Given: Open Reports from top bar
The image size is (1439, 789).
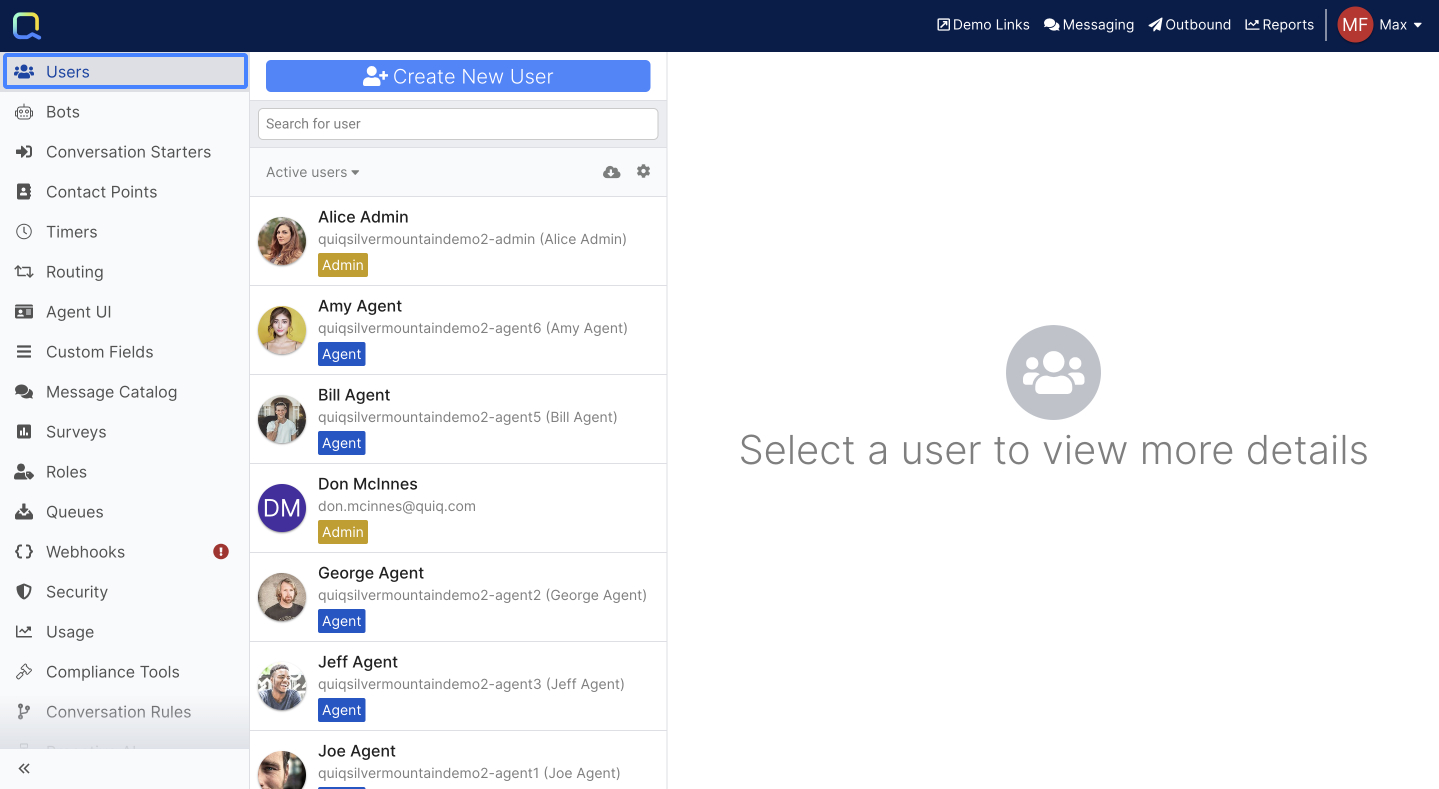Looking at the screenshot, I should [1279, 25].
